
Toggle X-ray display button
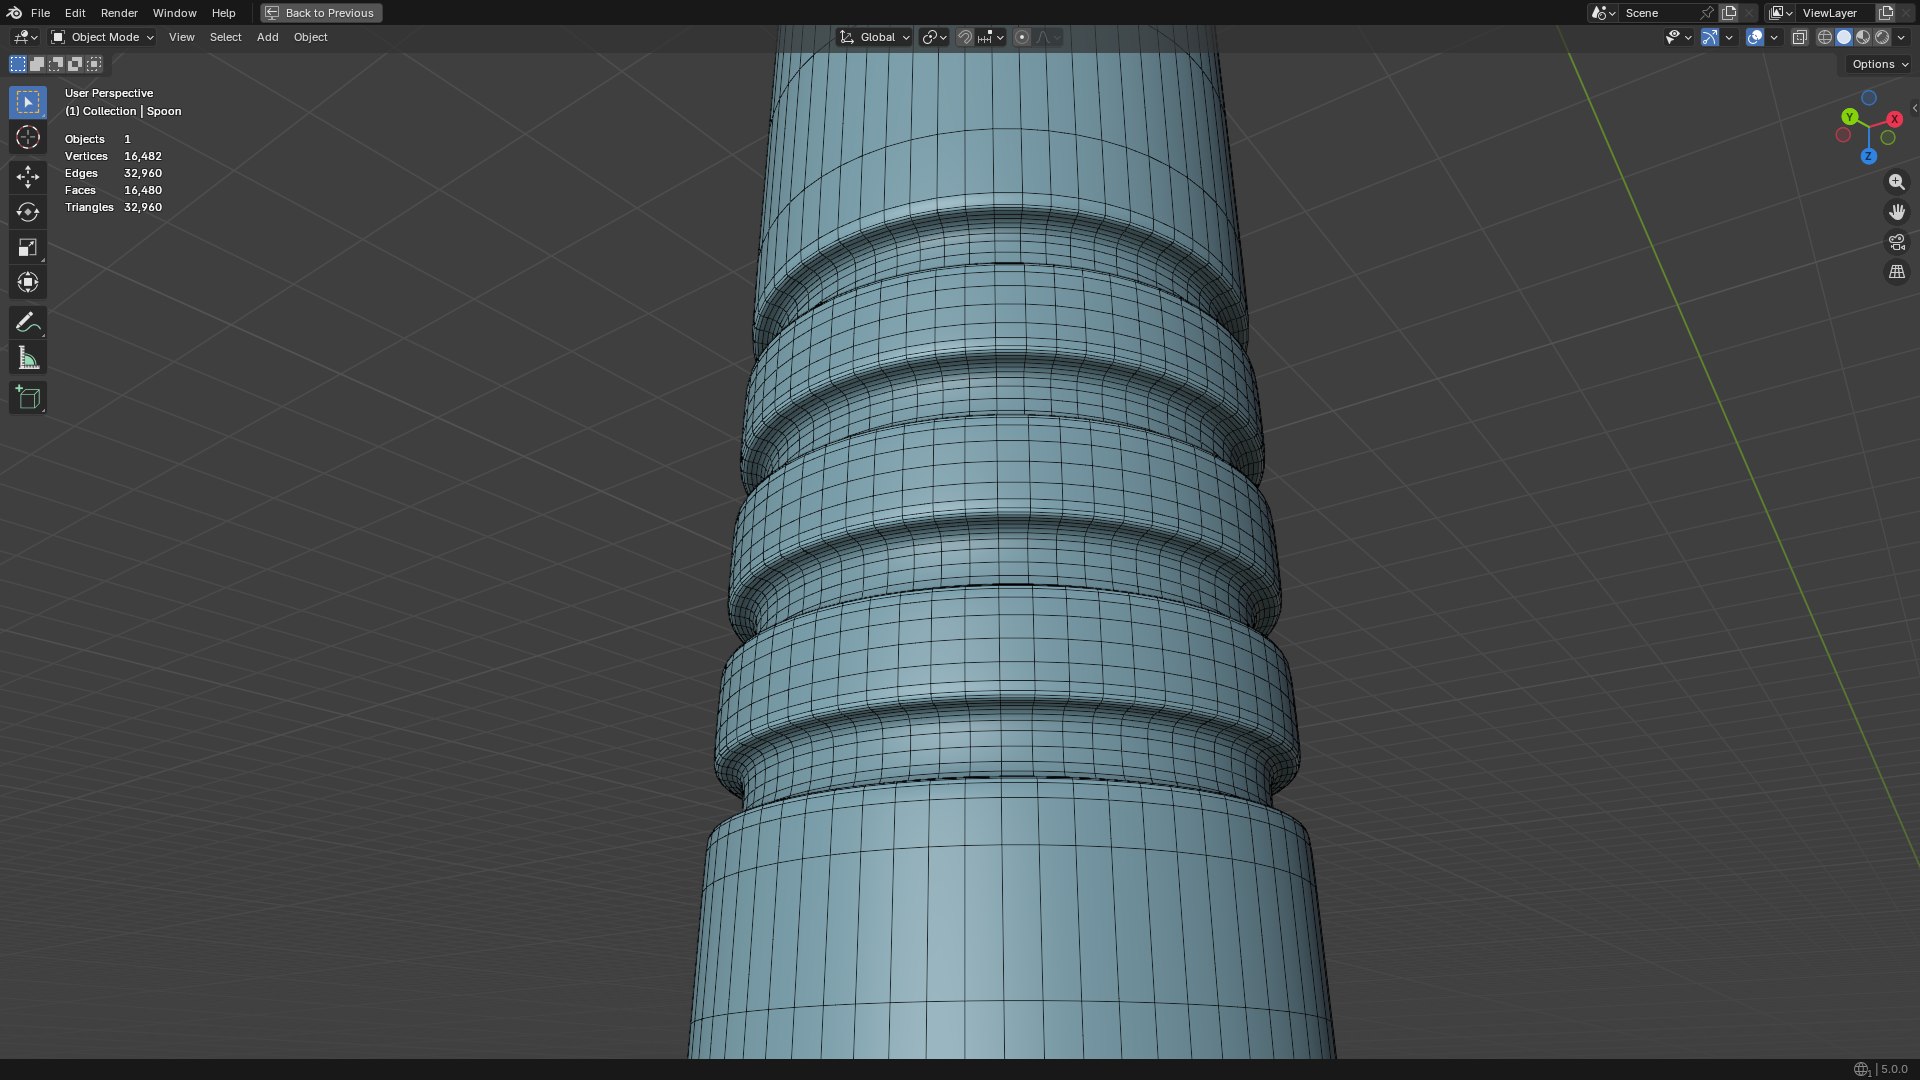tap(1799, 37)
